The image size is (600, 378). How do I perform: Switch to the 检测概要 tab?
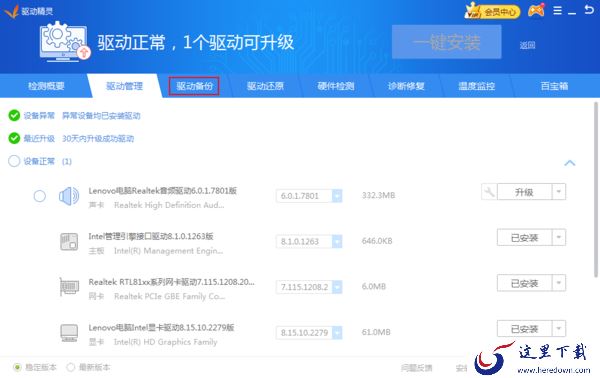[46, 86]
